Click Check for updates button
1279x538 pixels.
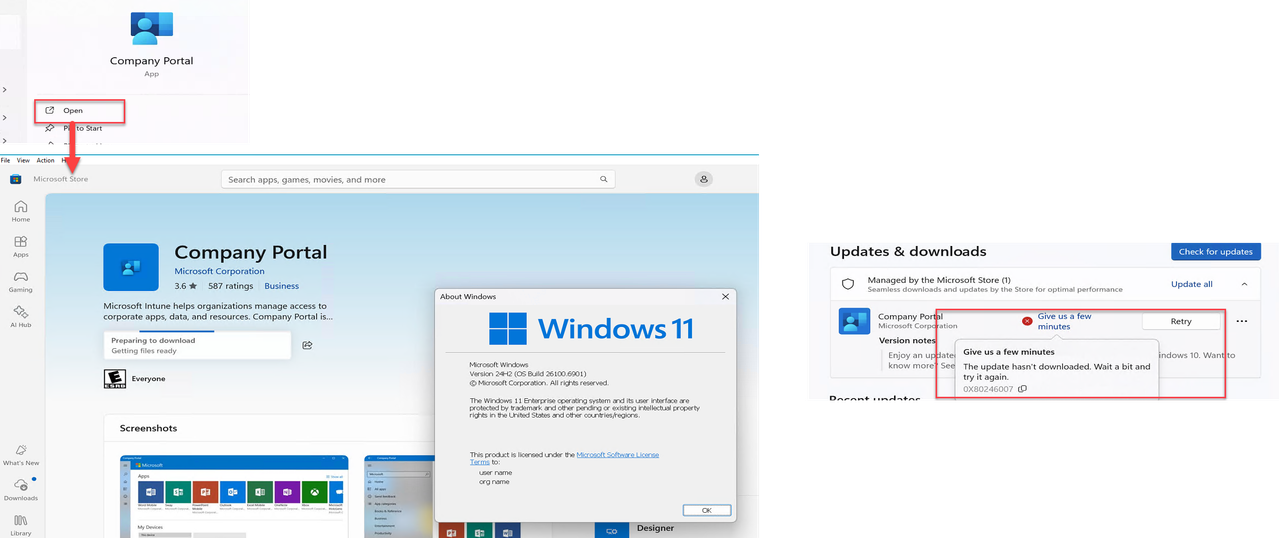click(x=1215, y=251)
